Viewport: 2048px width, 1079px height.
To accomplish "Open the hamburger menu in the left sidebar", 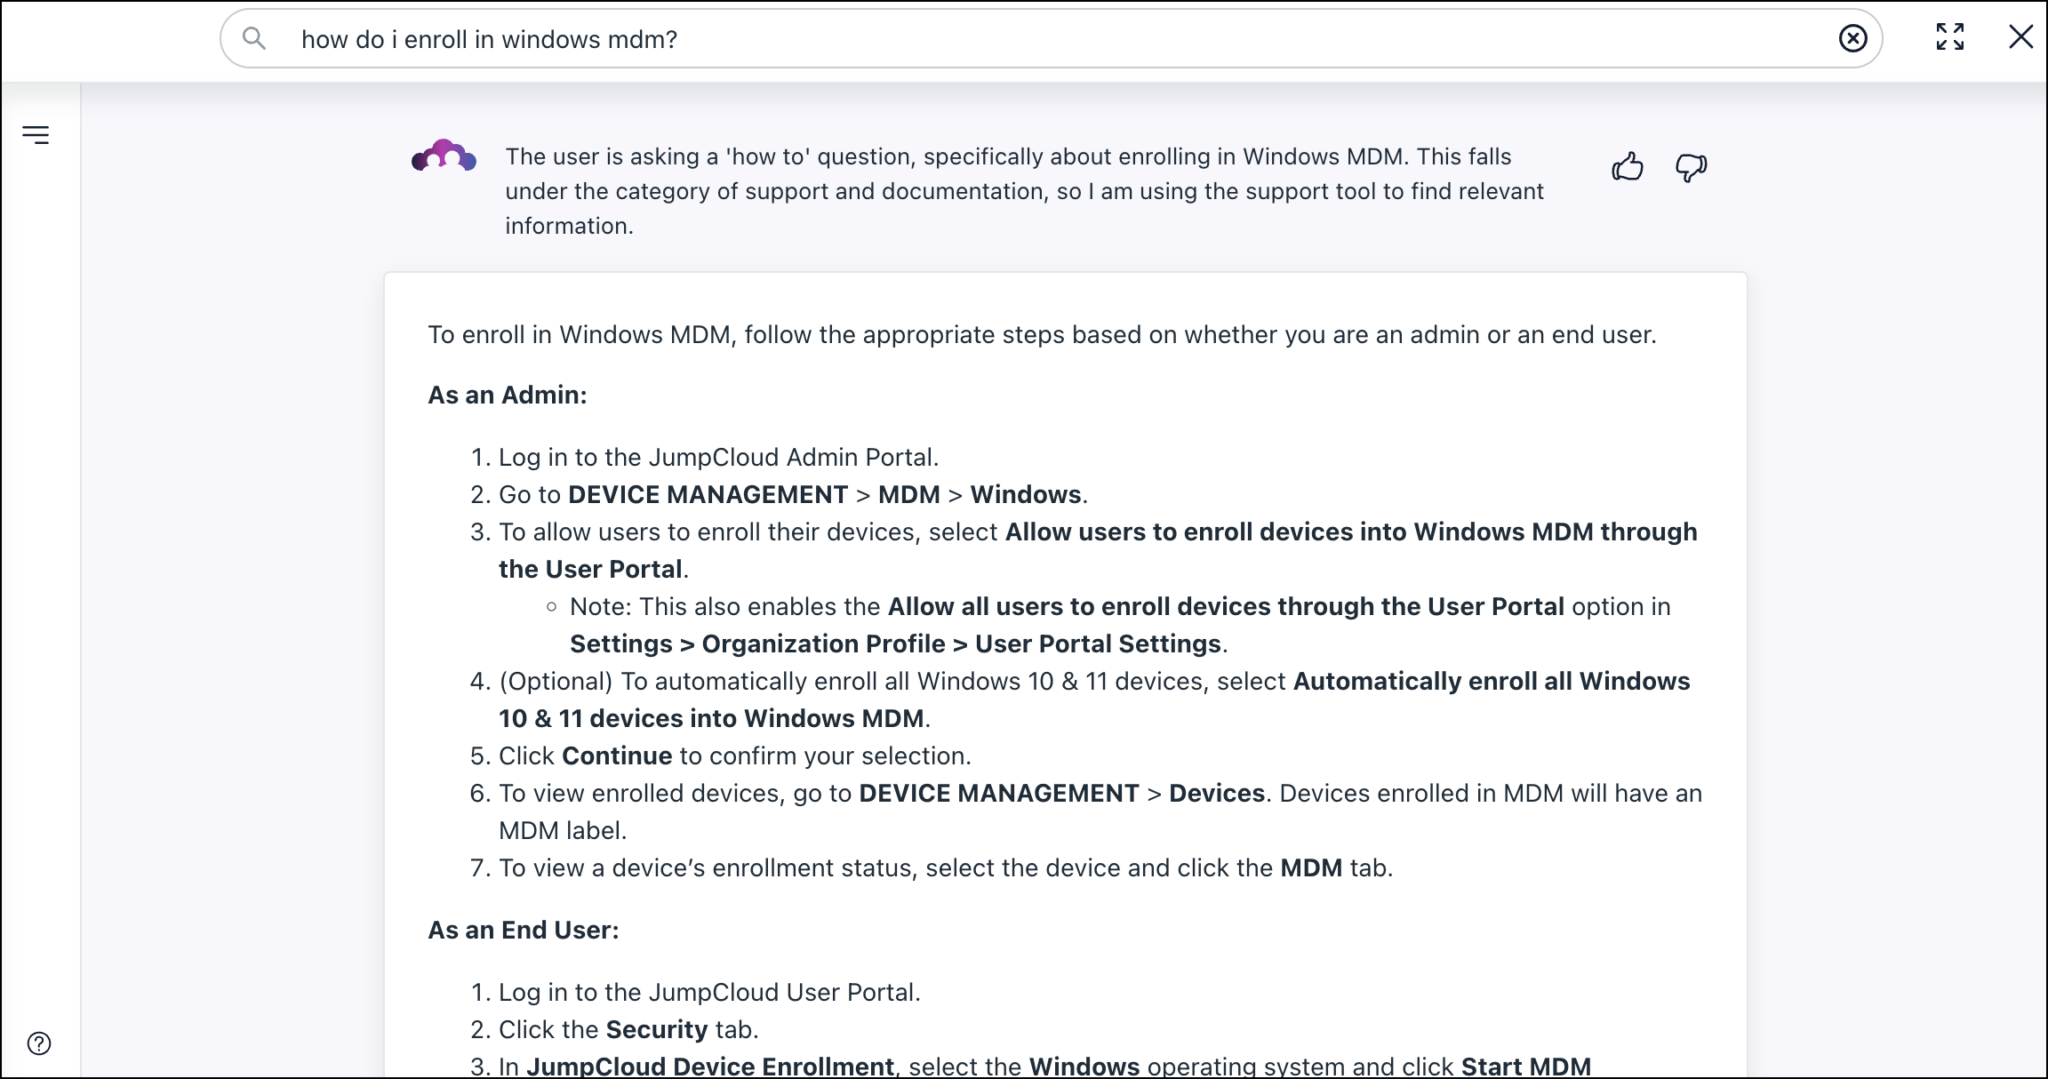I will coord(36,135).
